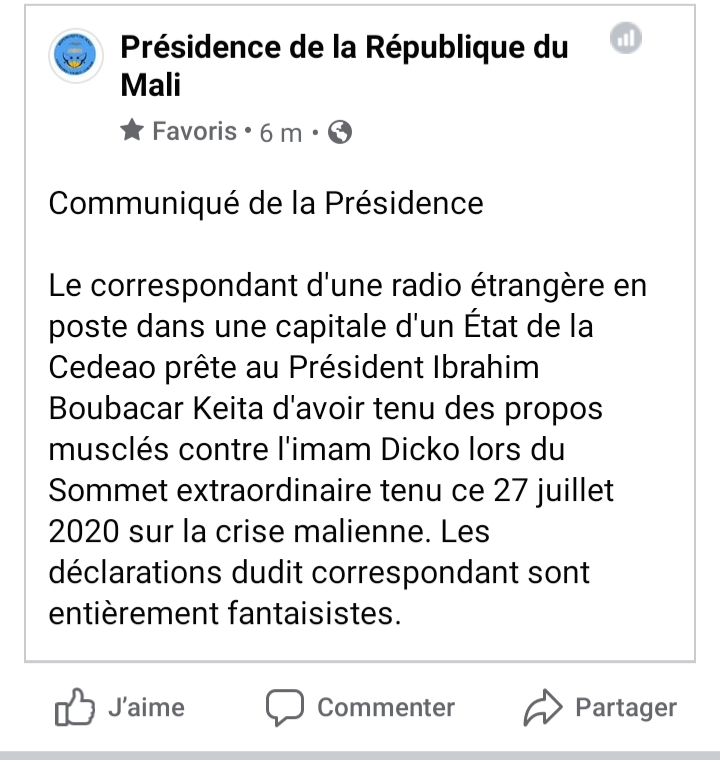Screen dimensions: 720x760
Task: Tap the share arrow icon
Action: point(543,709)
